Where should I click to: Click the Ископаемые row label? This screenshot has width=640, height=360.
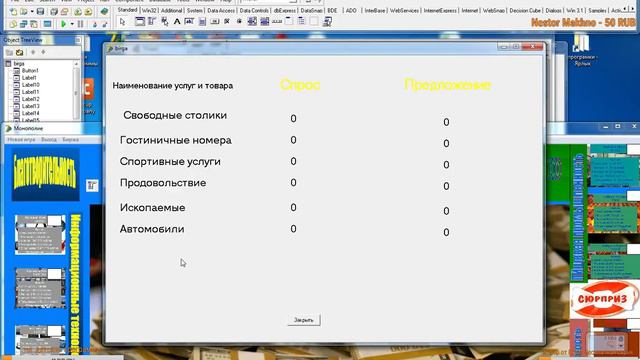pos(152,208)
